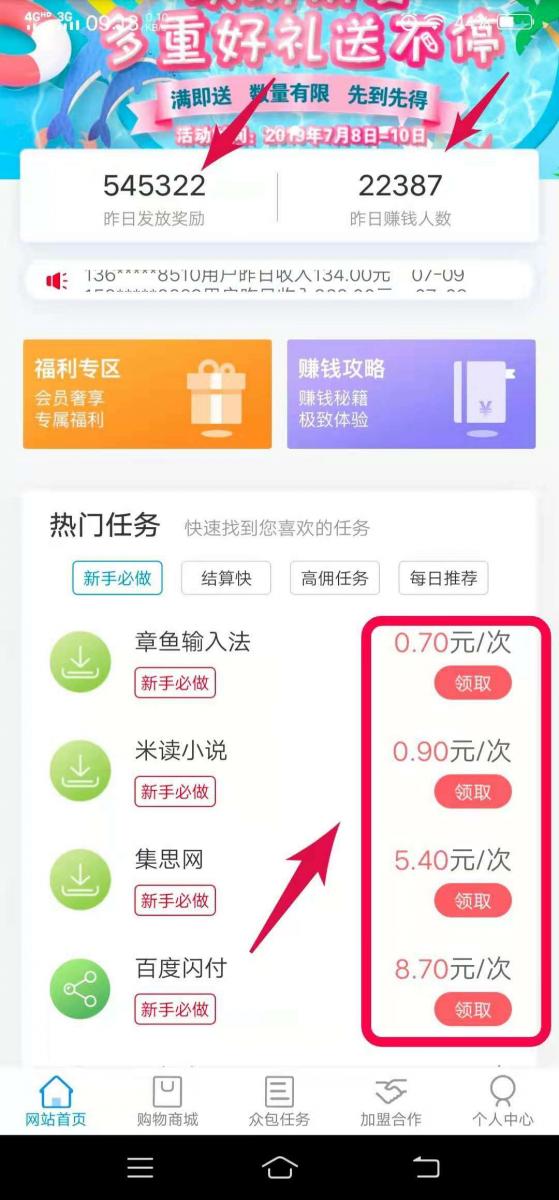This screenshot has height=1200, width=559.
Task: Select the 高佣任务 filter tab
Action: pos(335,577)
